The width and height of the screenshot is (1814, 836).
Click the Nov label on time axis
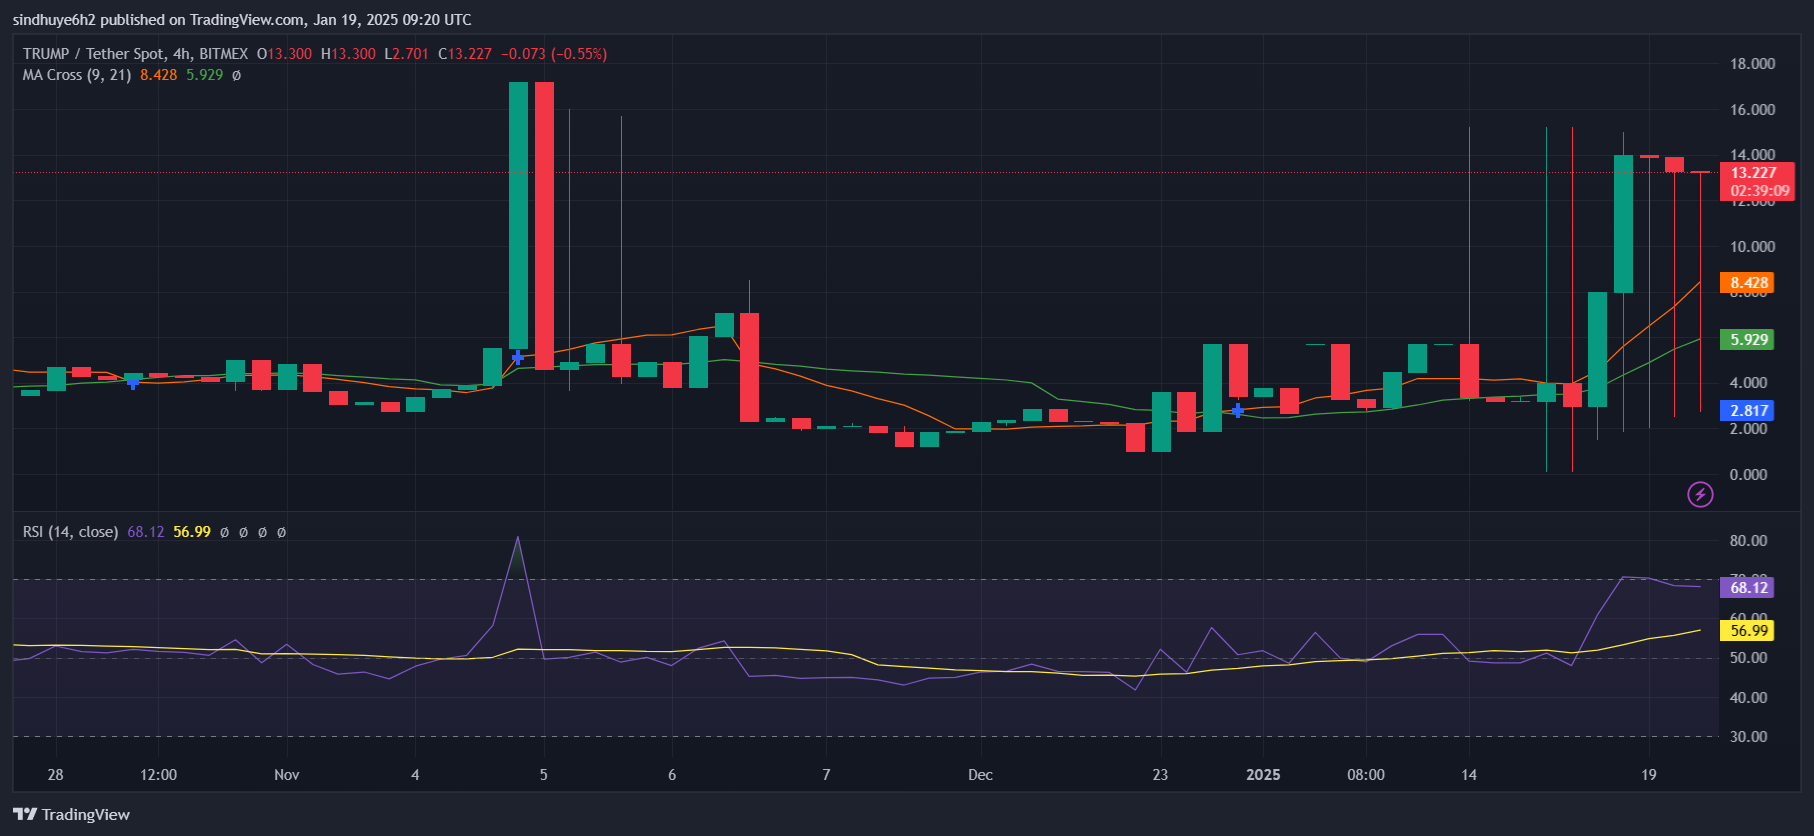[287, 775]
